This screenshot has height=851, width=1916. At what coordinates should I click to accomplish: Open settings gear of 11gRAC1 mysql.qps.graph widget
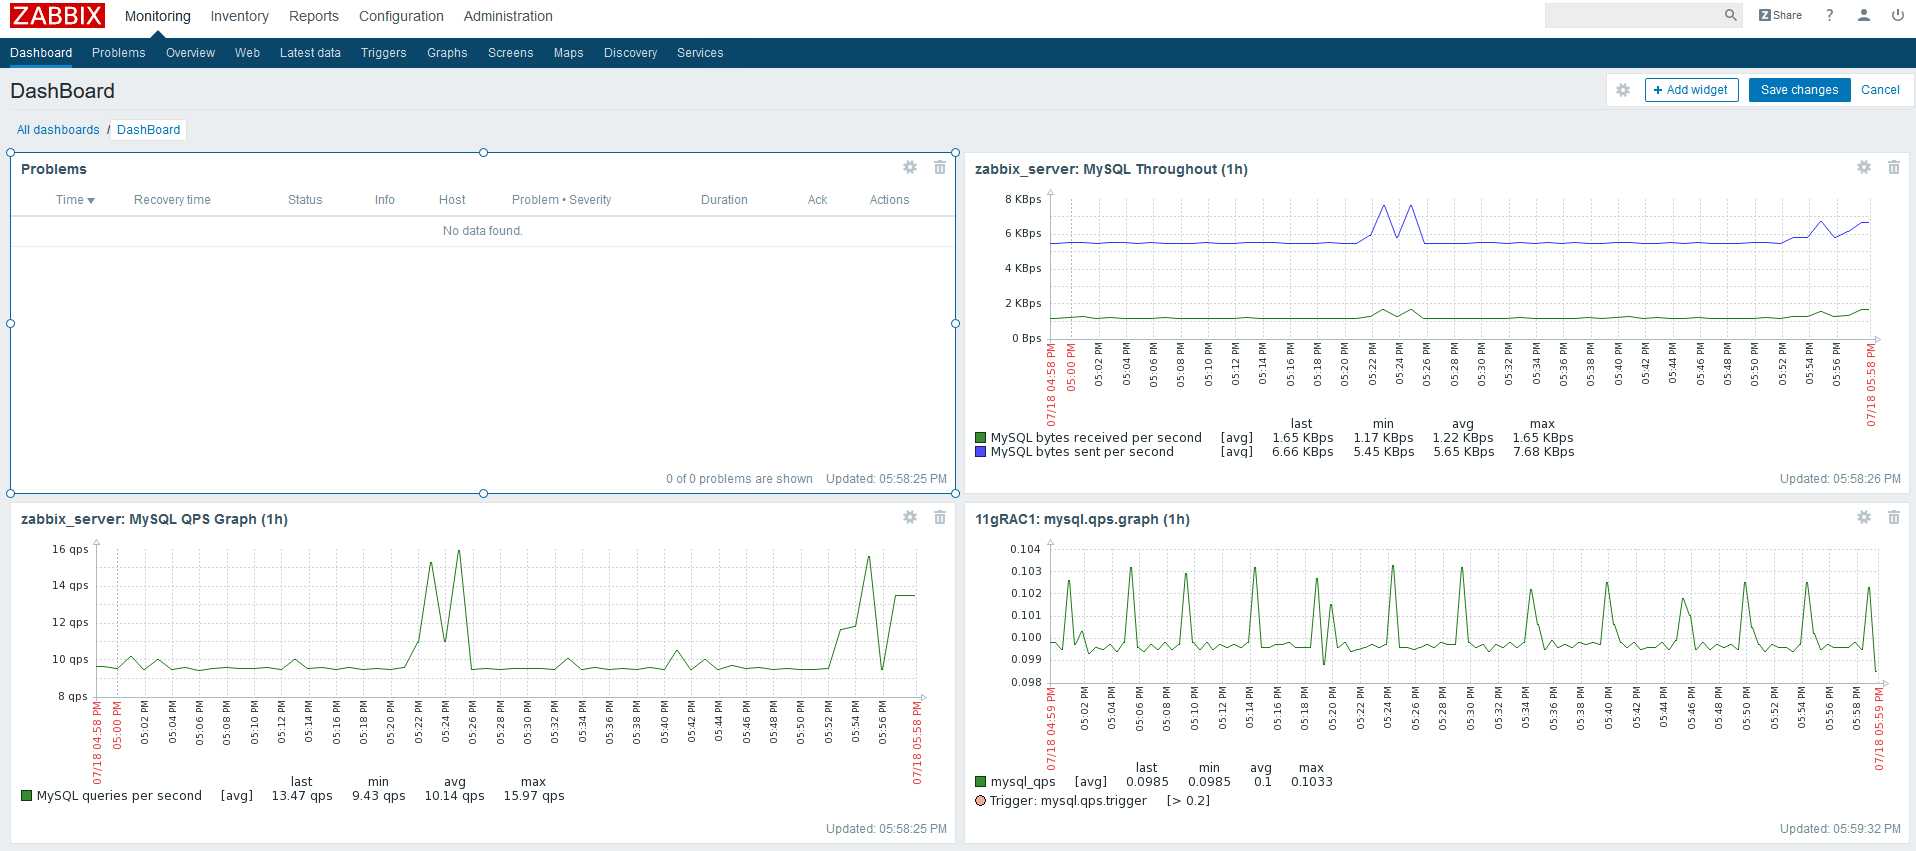1864,517
